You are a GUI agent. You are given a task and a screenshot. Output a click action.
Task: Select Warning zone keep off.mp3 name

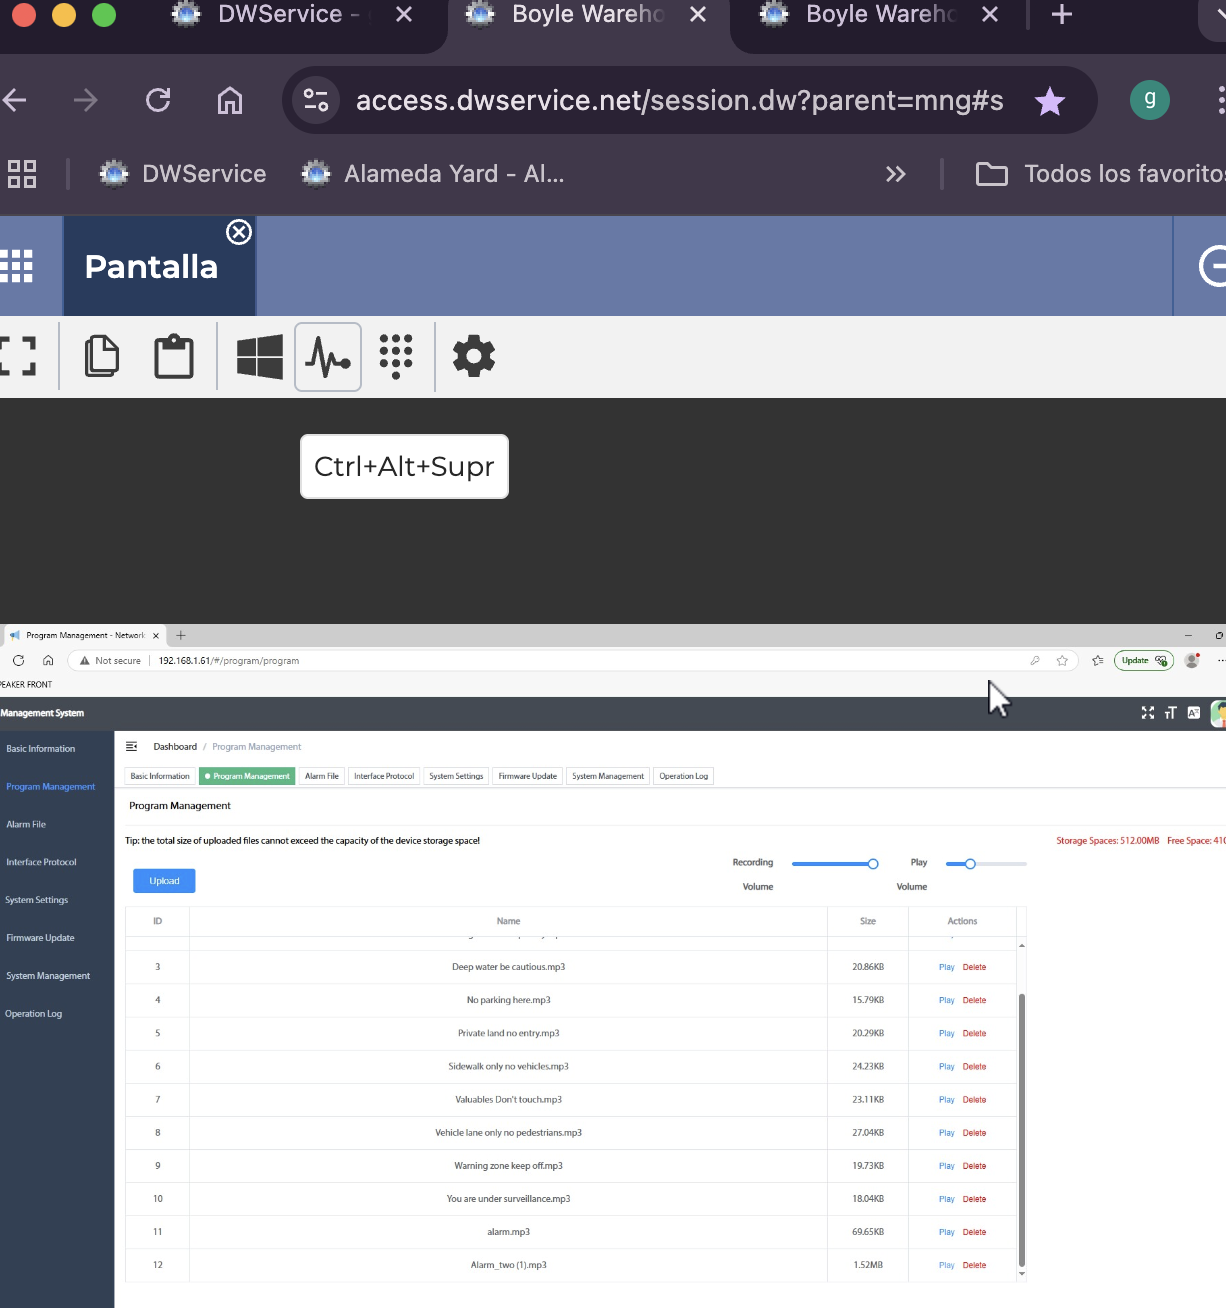coord(508,1166)
